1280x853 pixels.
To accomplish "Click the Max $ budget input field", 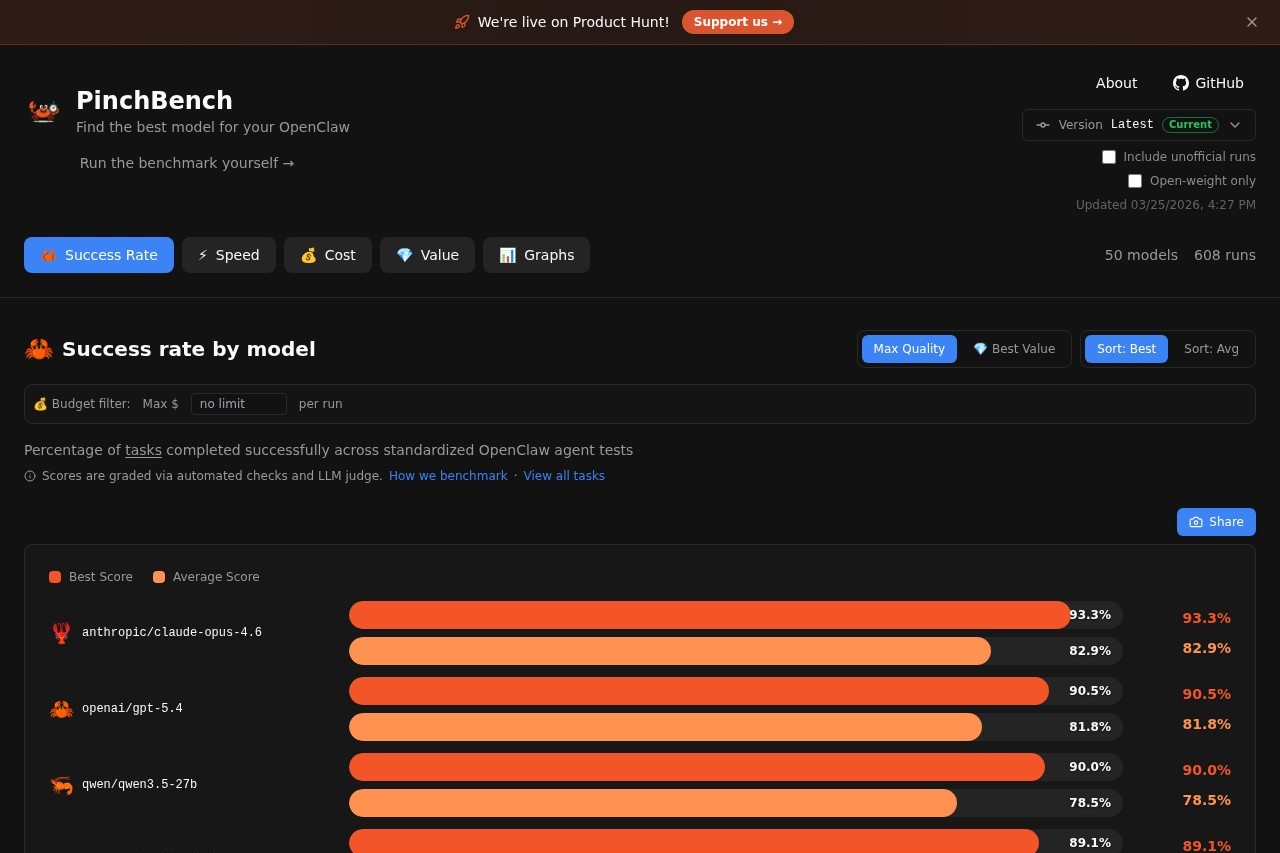I will click(238, 404).
